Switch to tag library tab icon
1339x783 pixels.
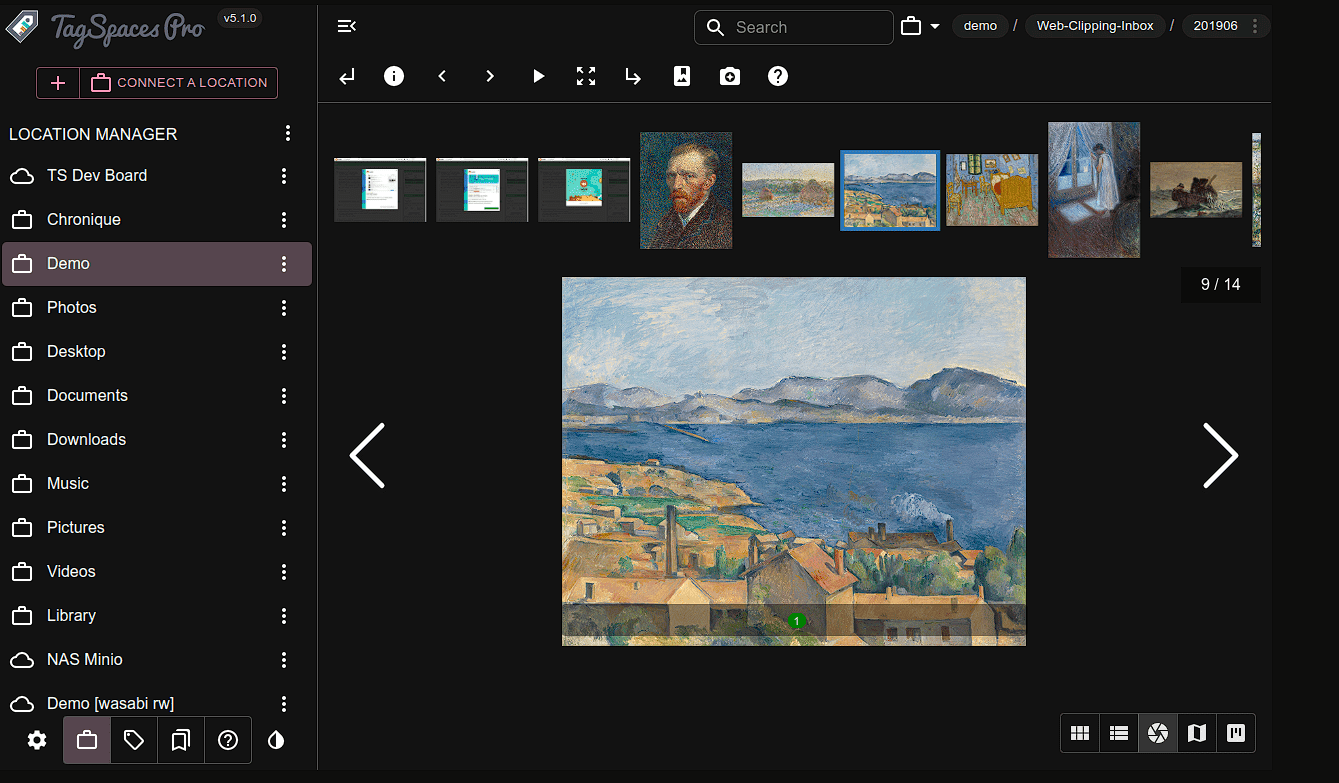pos(134,740)
